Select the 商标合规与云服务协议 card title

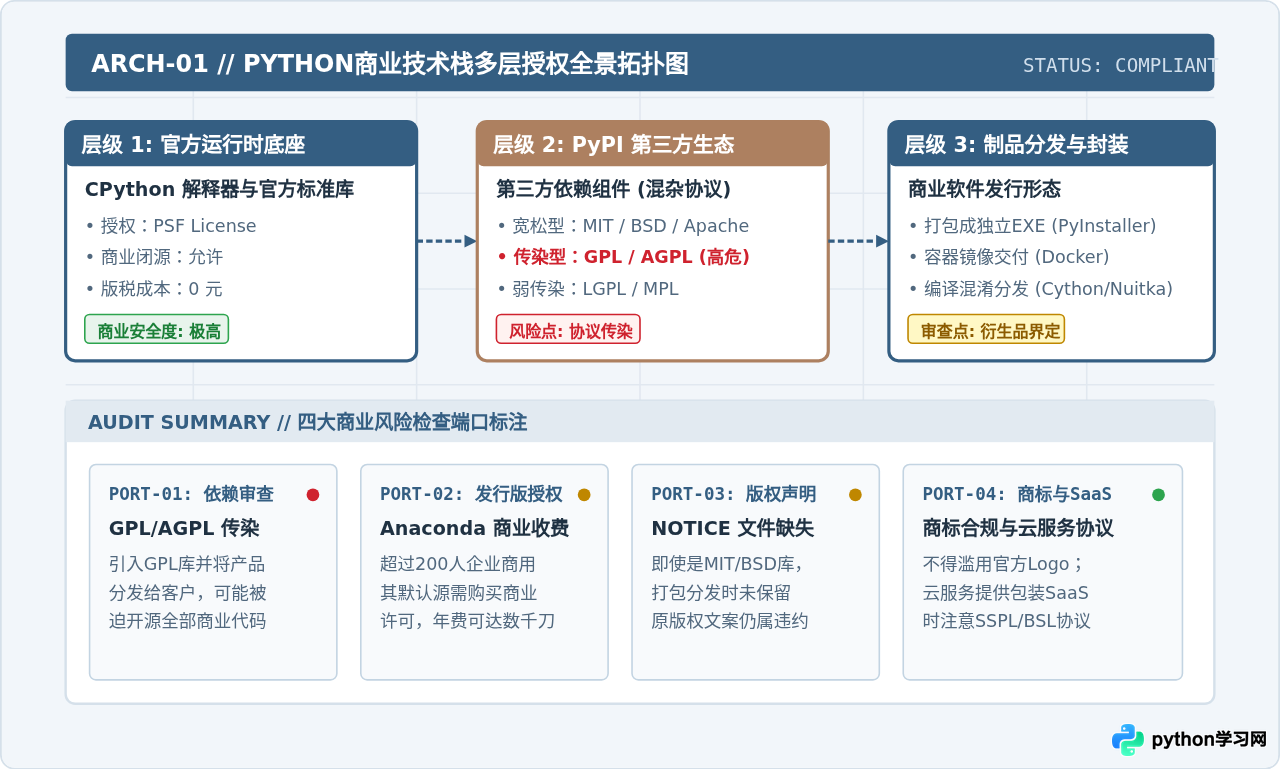pyautogui.click(x=1018, y=528)
